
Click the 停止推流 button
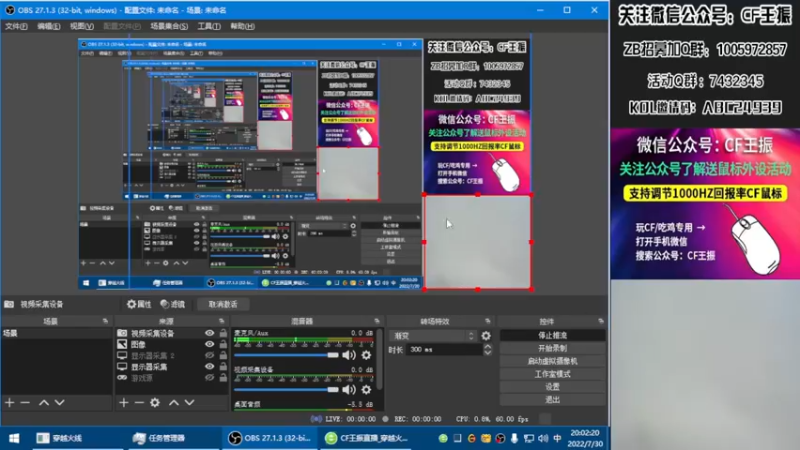click(x=553, y=335)
